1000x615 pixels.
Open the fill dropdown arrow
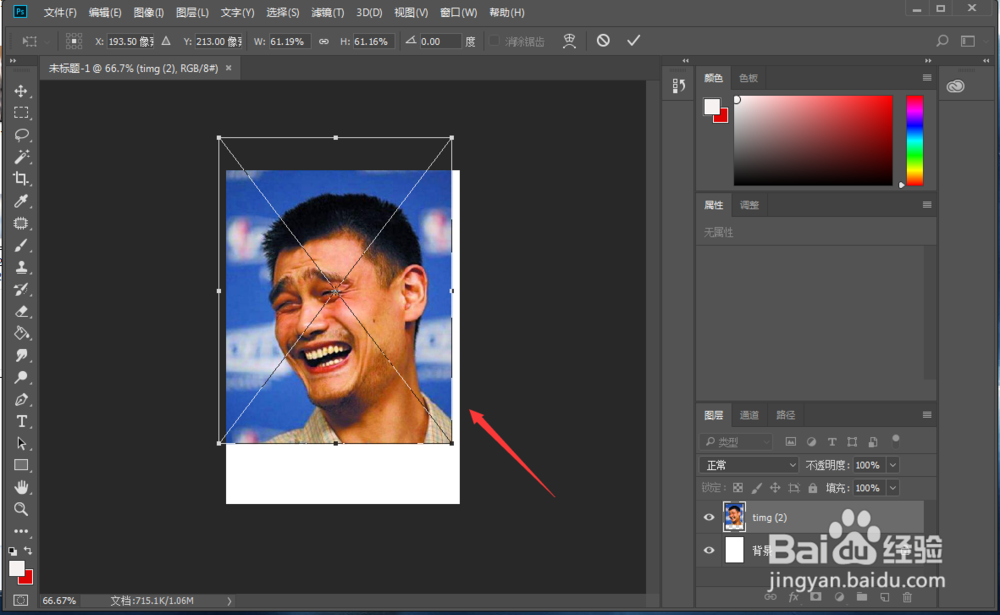pos(893,488)
